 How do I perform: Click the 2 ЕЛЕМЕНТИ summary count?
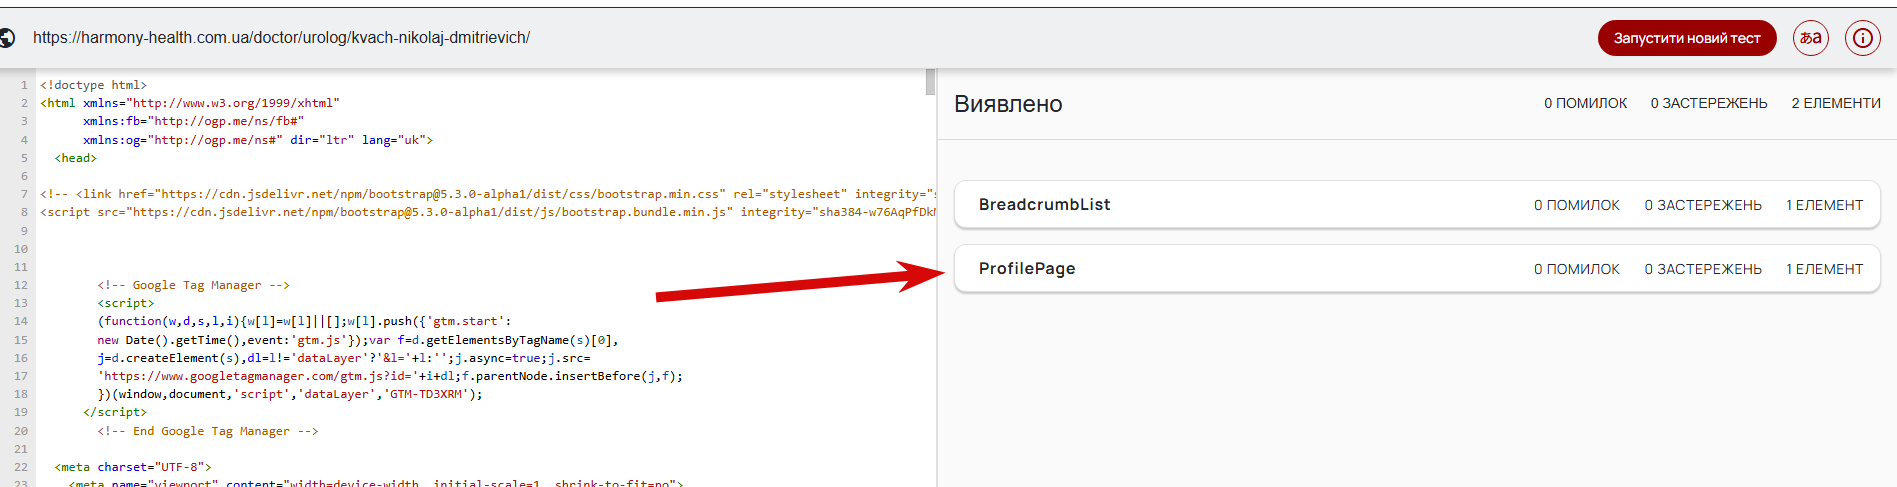[1835, 103]
